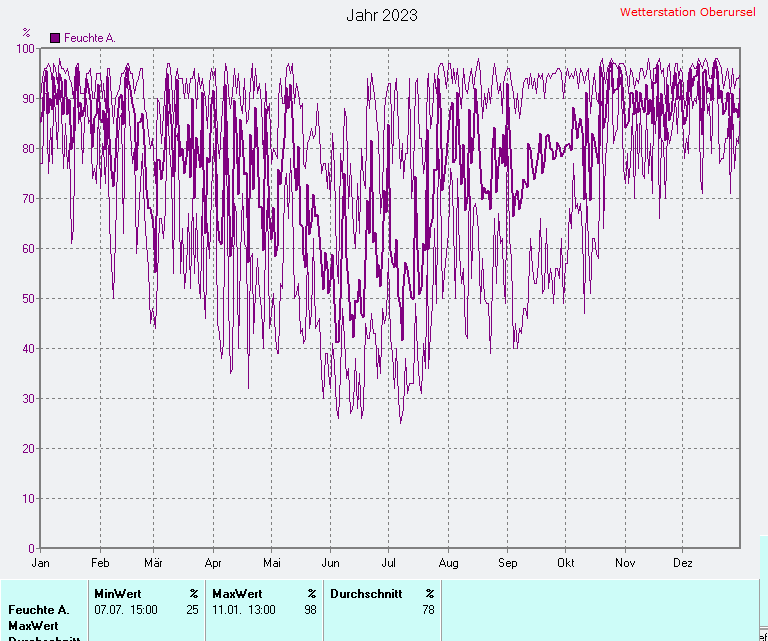Click the 'MaxWert' column header
Screen dimensions: 768x641
tap(237, 594)
